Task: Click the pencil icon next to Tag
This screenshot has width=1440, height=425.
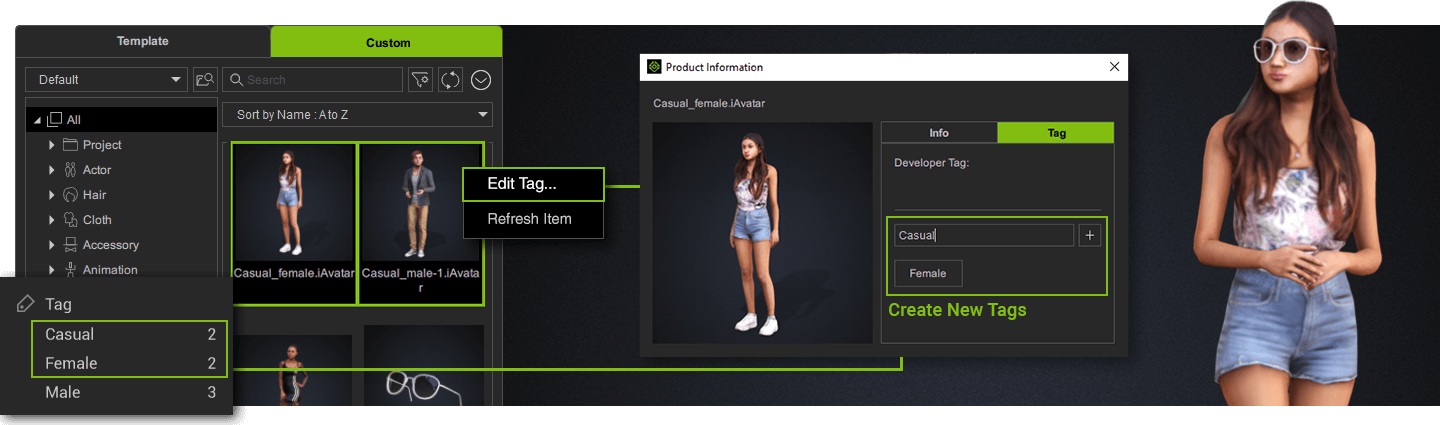Action: point(26,304)
